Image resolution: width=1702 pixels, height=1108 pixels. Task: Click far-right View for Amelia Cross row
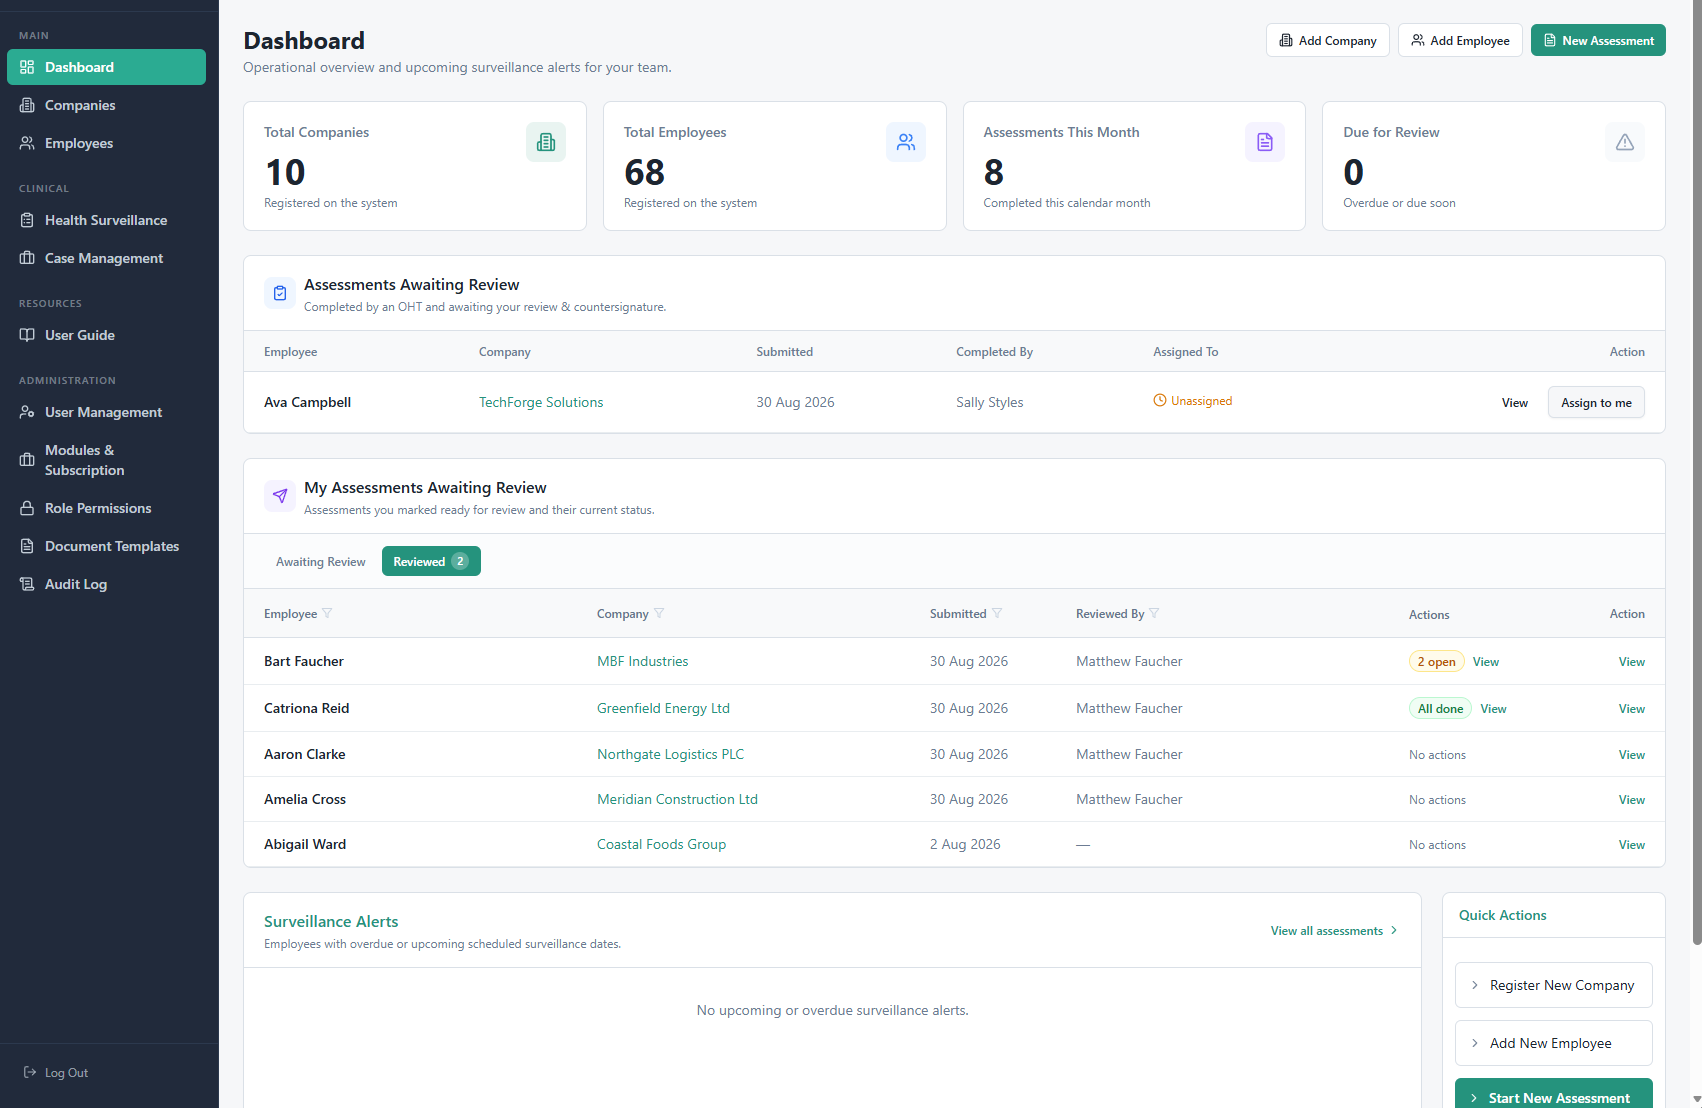pos(1632,799)
